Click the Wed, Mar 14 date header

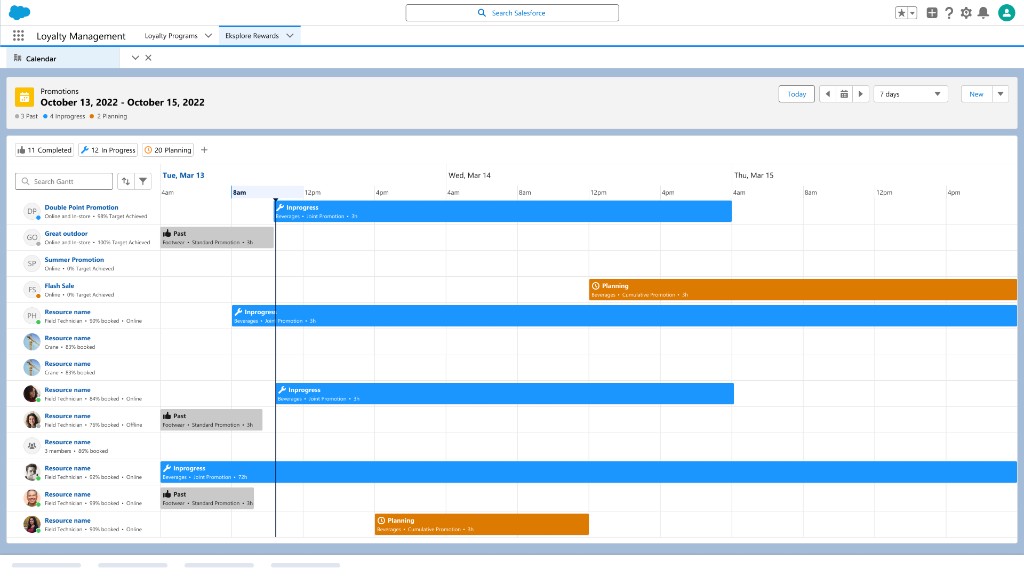(469, 175)
